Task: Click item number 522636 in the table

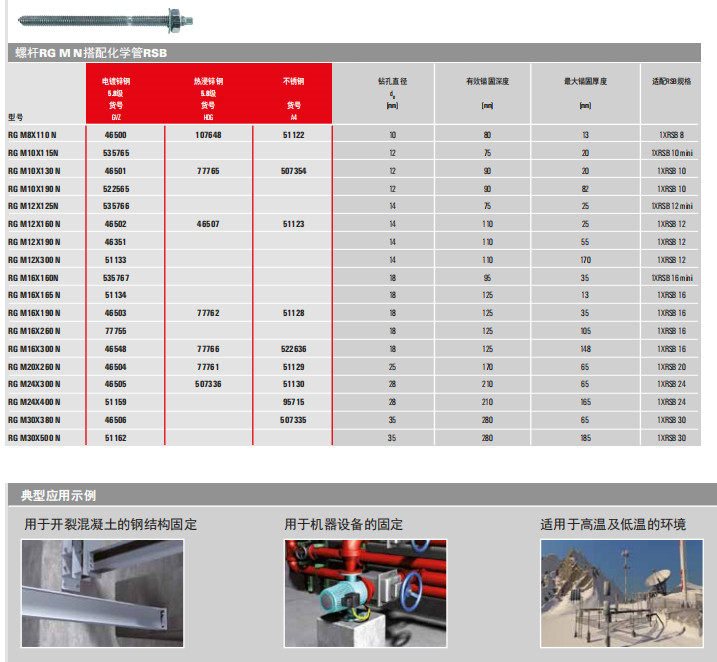Action: click(x=294, y=349)
